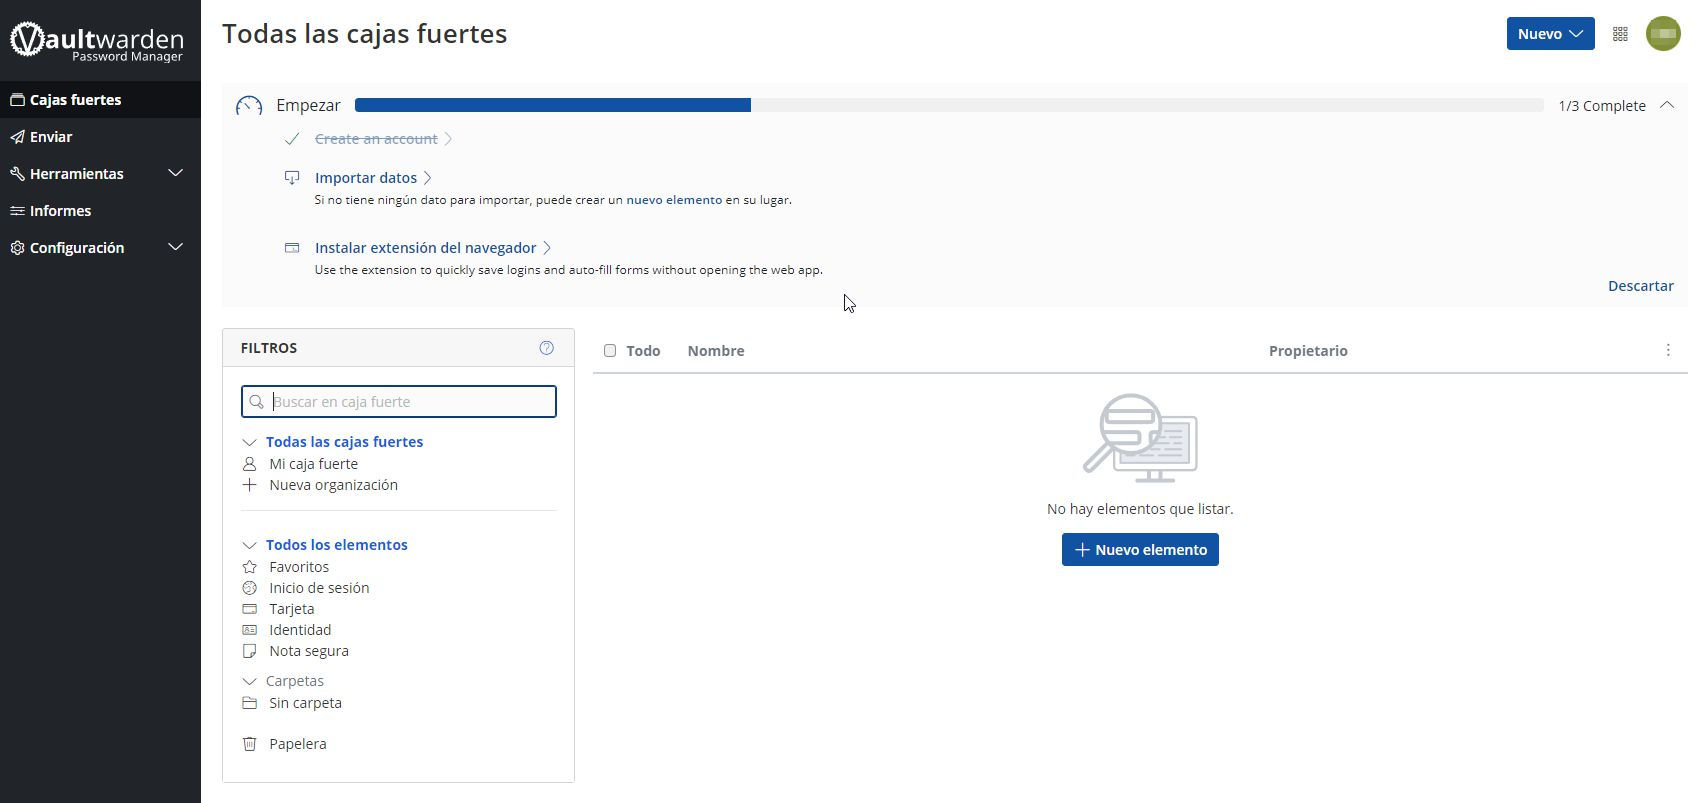Go to Enviar in the sidebar
The image size is (1703, 803).
click(x=51, y=137)
